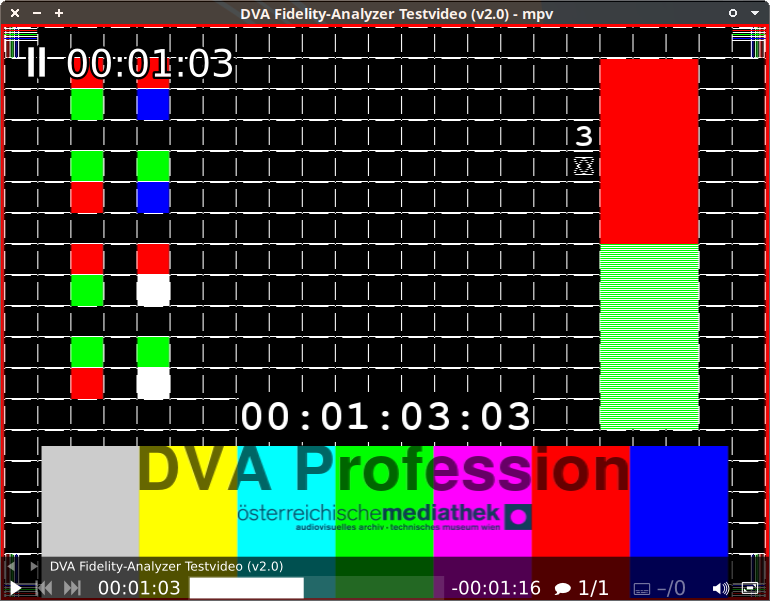Toggle elapsed time display 00:01:03
Viewport: 770px width, 601px height.
pyautogui.click(x=139, y=588)
